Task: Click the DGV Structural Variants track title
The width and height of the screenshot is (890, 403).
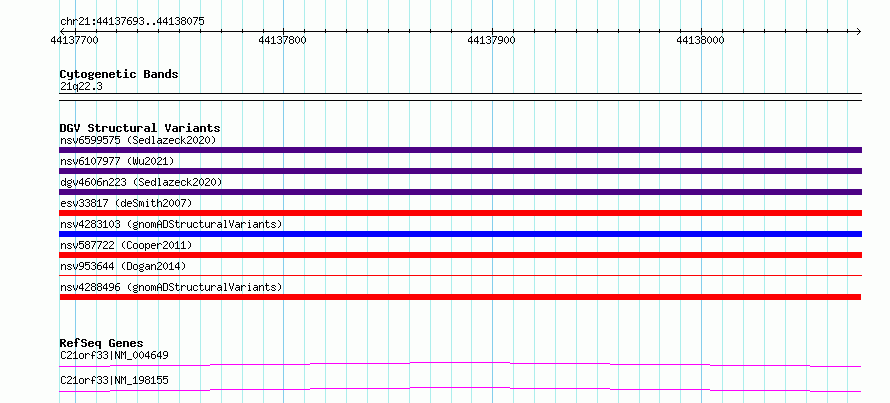Action: [140, 128]
